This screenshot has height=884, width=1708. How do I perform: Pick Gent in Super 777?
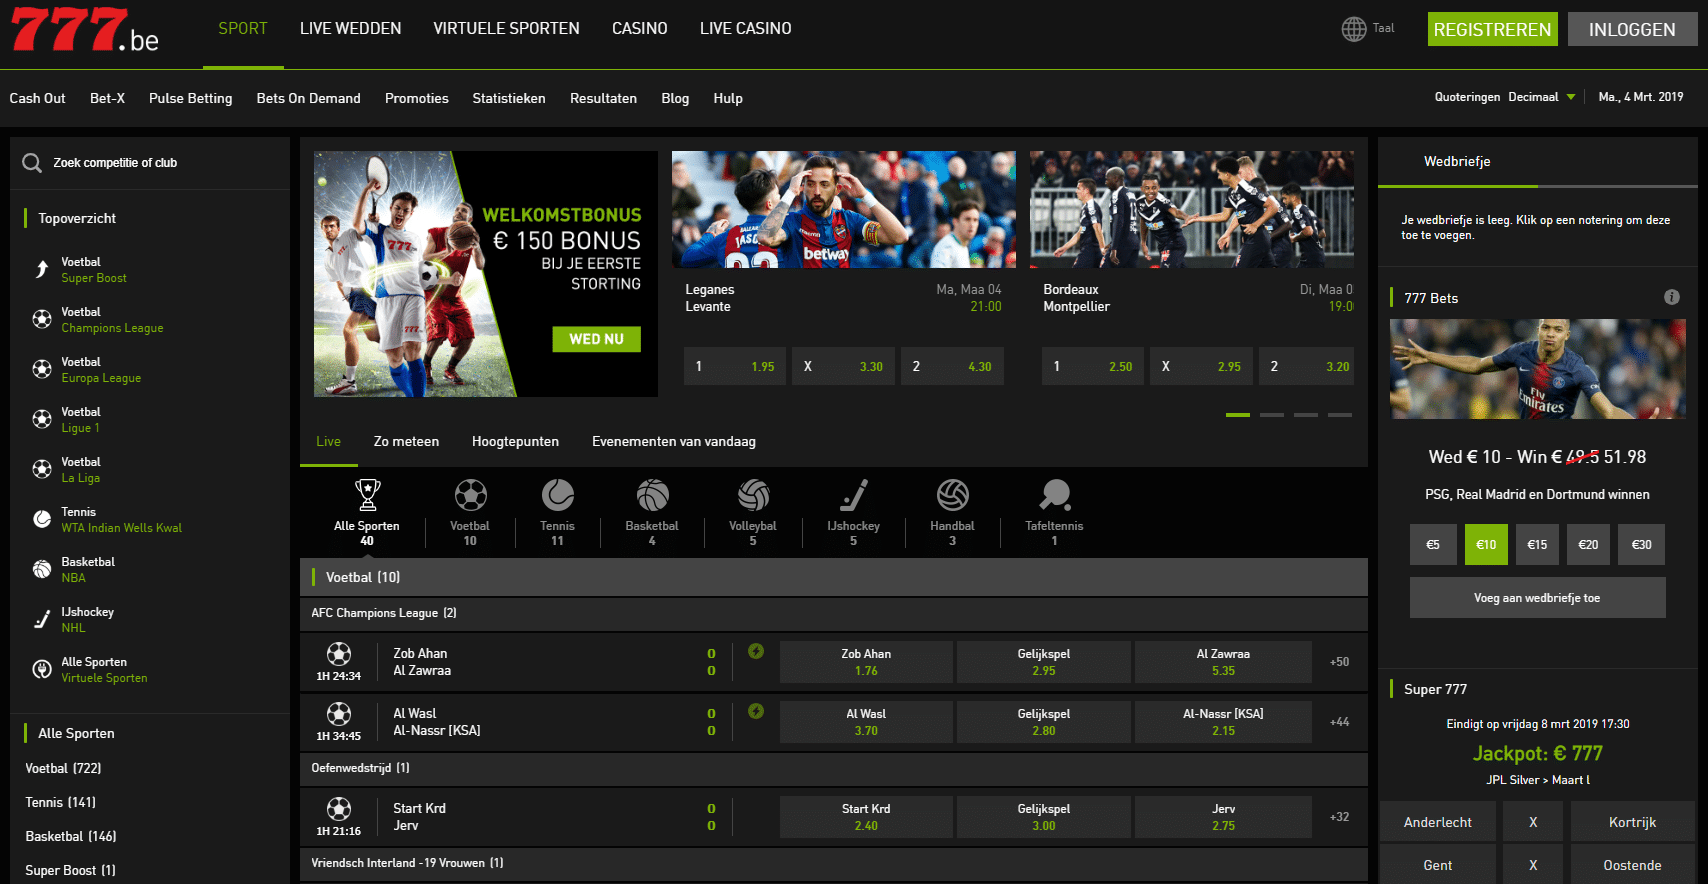[x=1438, y=865]
